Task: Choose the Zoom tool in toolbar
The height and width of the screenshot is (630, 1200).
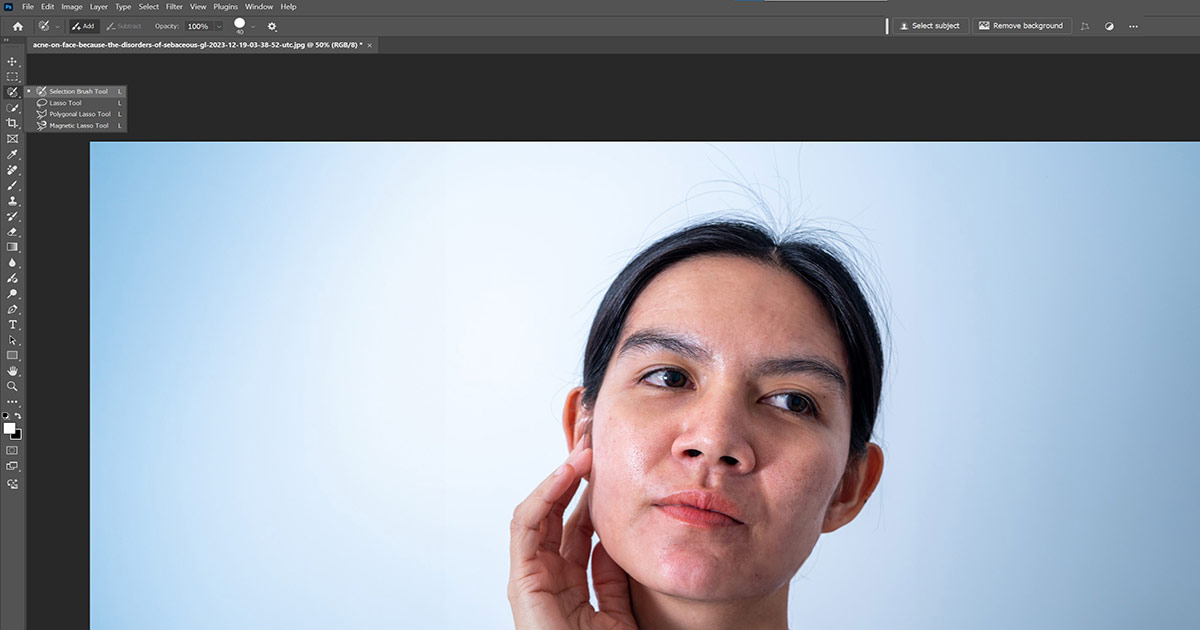Action: [13, 386]
